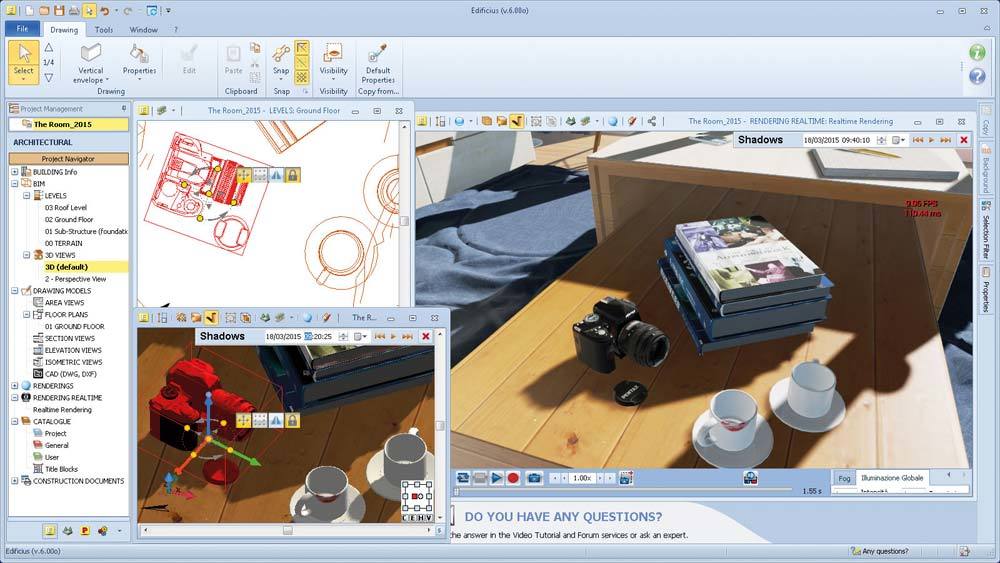Click the Vertical envelope tool

(91, 60)
